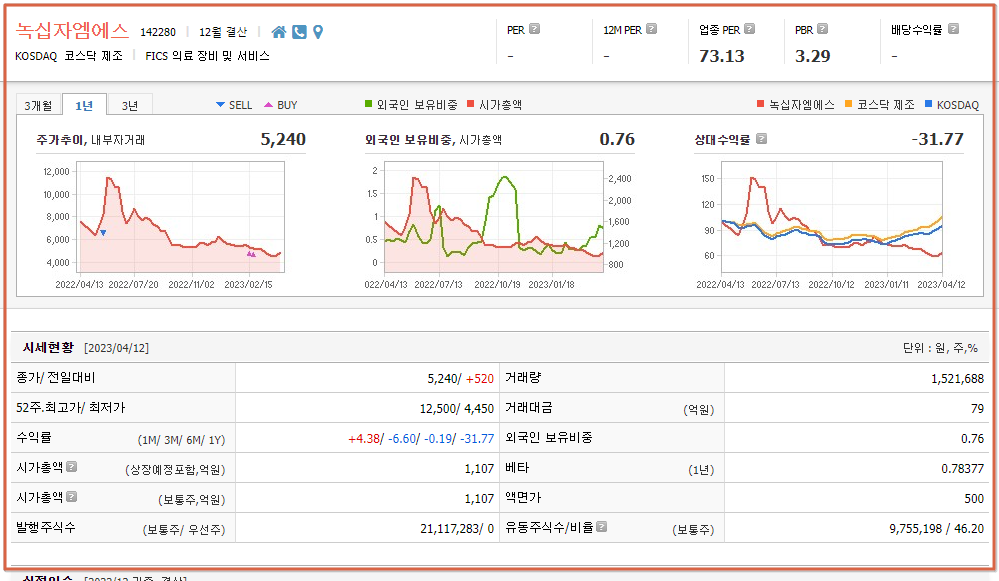Image resolution: width=999 pixels, height=581 pixels.
Task: Click red 녹십자엠에스 legend swatch
Action: pyautogui.click(x=760, y=104)
